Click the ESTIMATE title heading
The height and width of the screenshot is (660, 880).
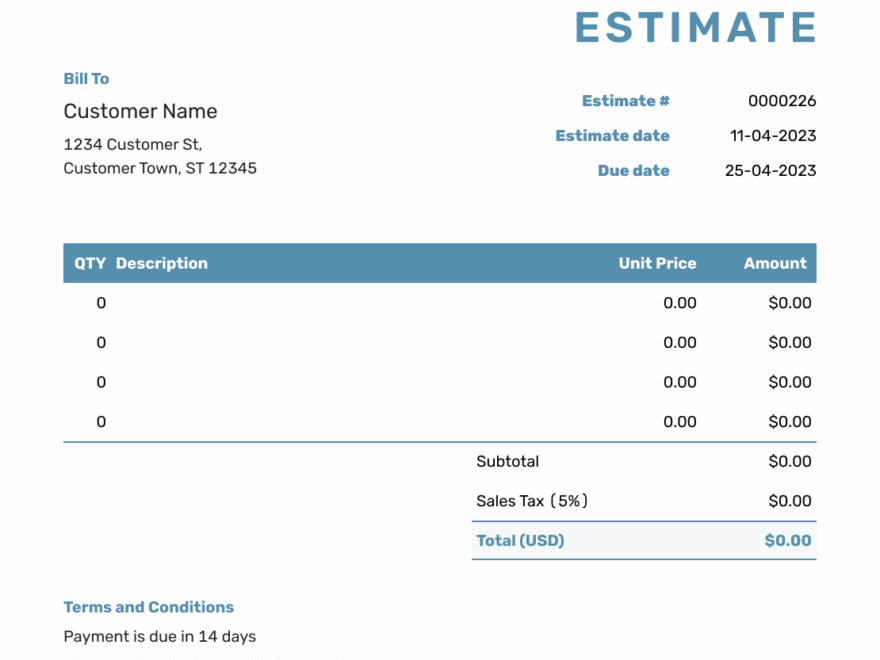coord(695,27)
